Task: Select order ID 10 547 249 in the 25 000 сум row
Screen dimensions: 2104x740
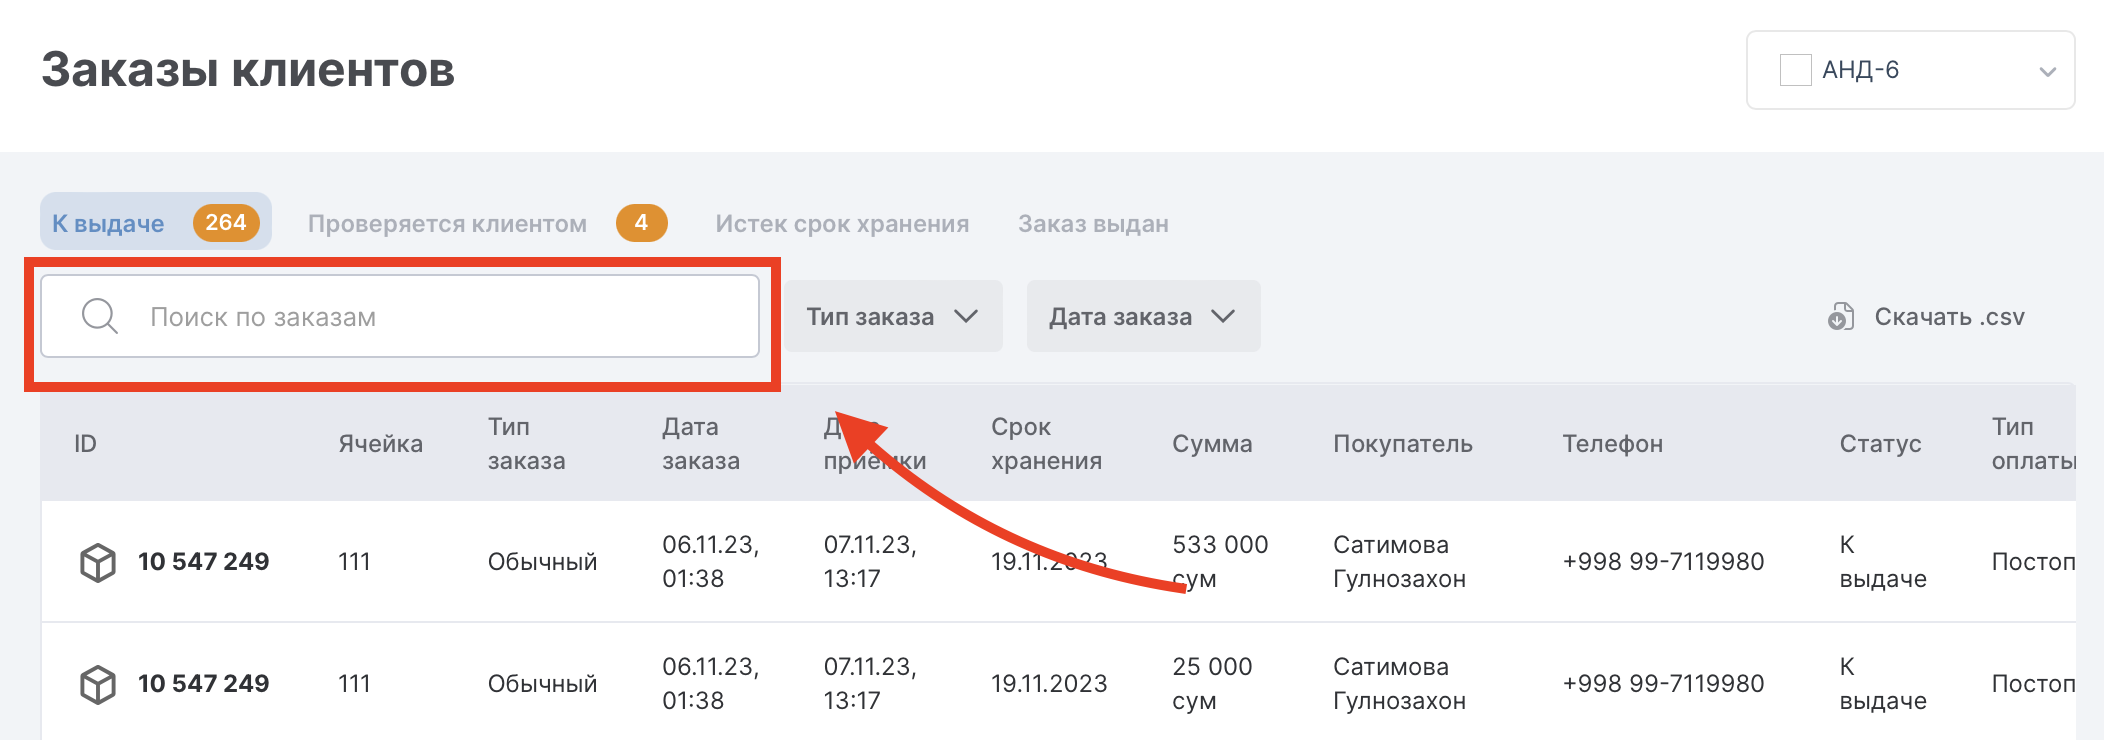Action: (204, 683)
